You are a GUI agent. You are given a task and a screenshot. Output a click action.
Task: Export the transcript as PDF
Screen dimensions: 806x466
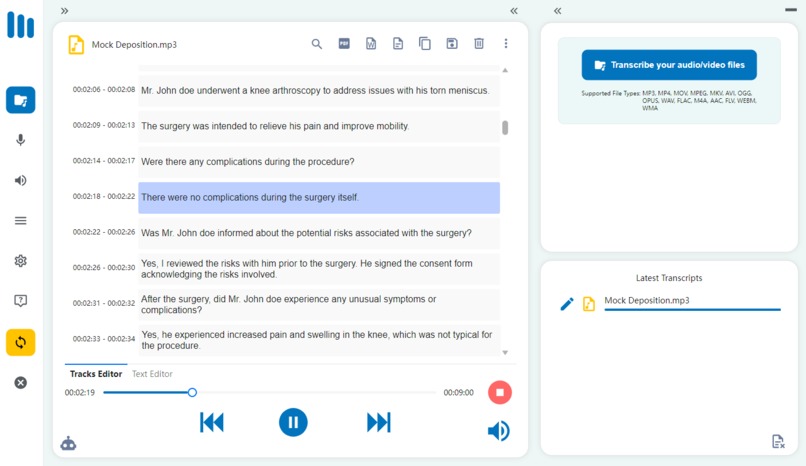pos(344,44)
